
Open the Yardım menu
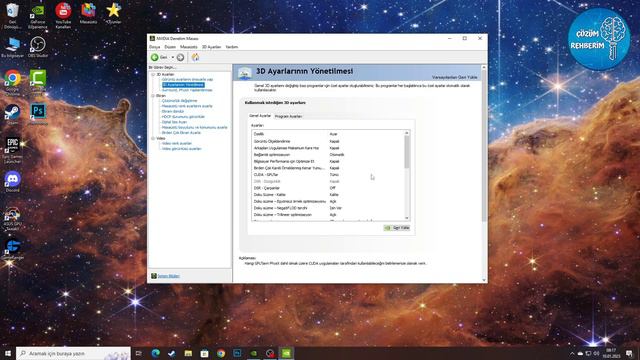[232, 47]
